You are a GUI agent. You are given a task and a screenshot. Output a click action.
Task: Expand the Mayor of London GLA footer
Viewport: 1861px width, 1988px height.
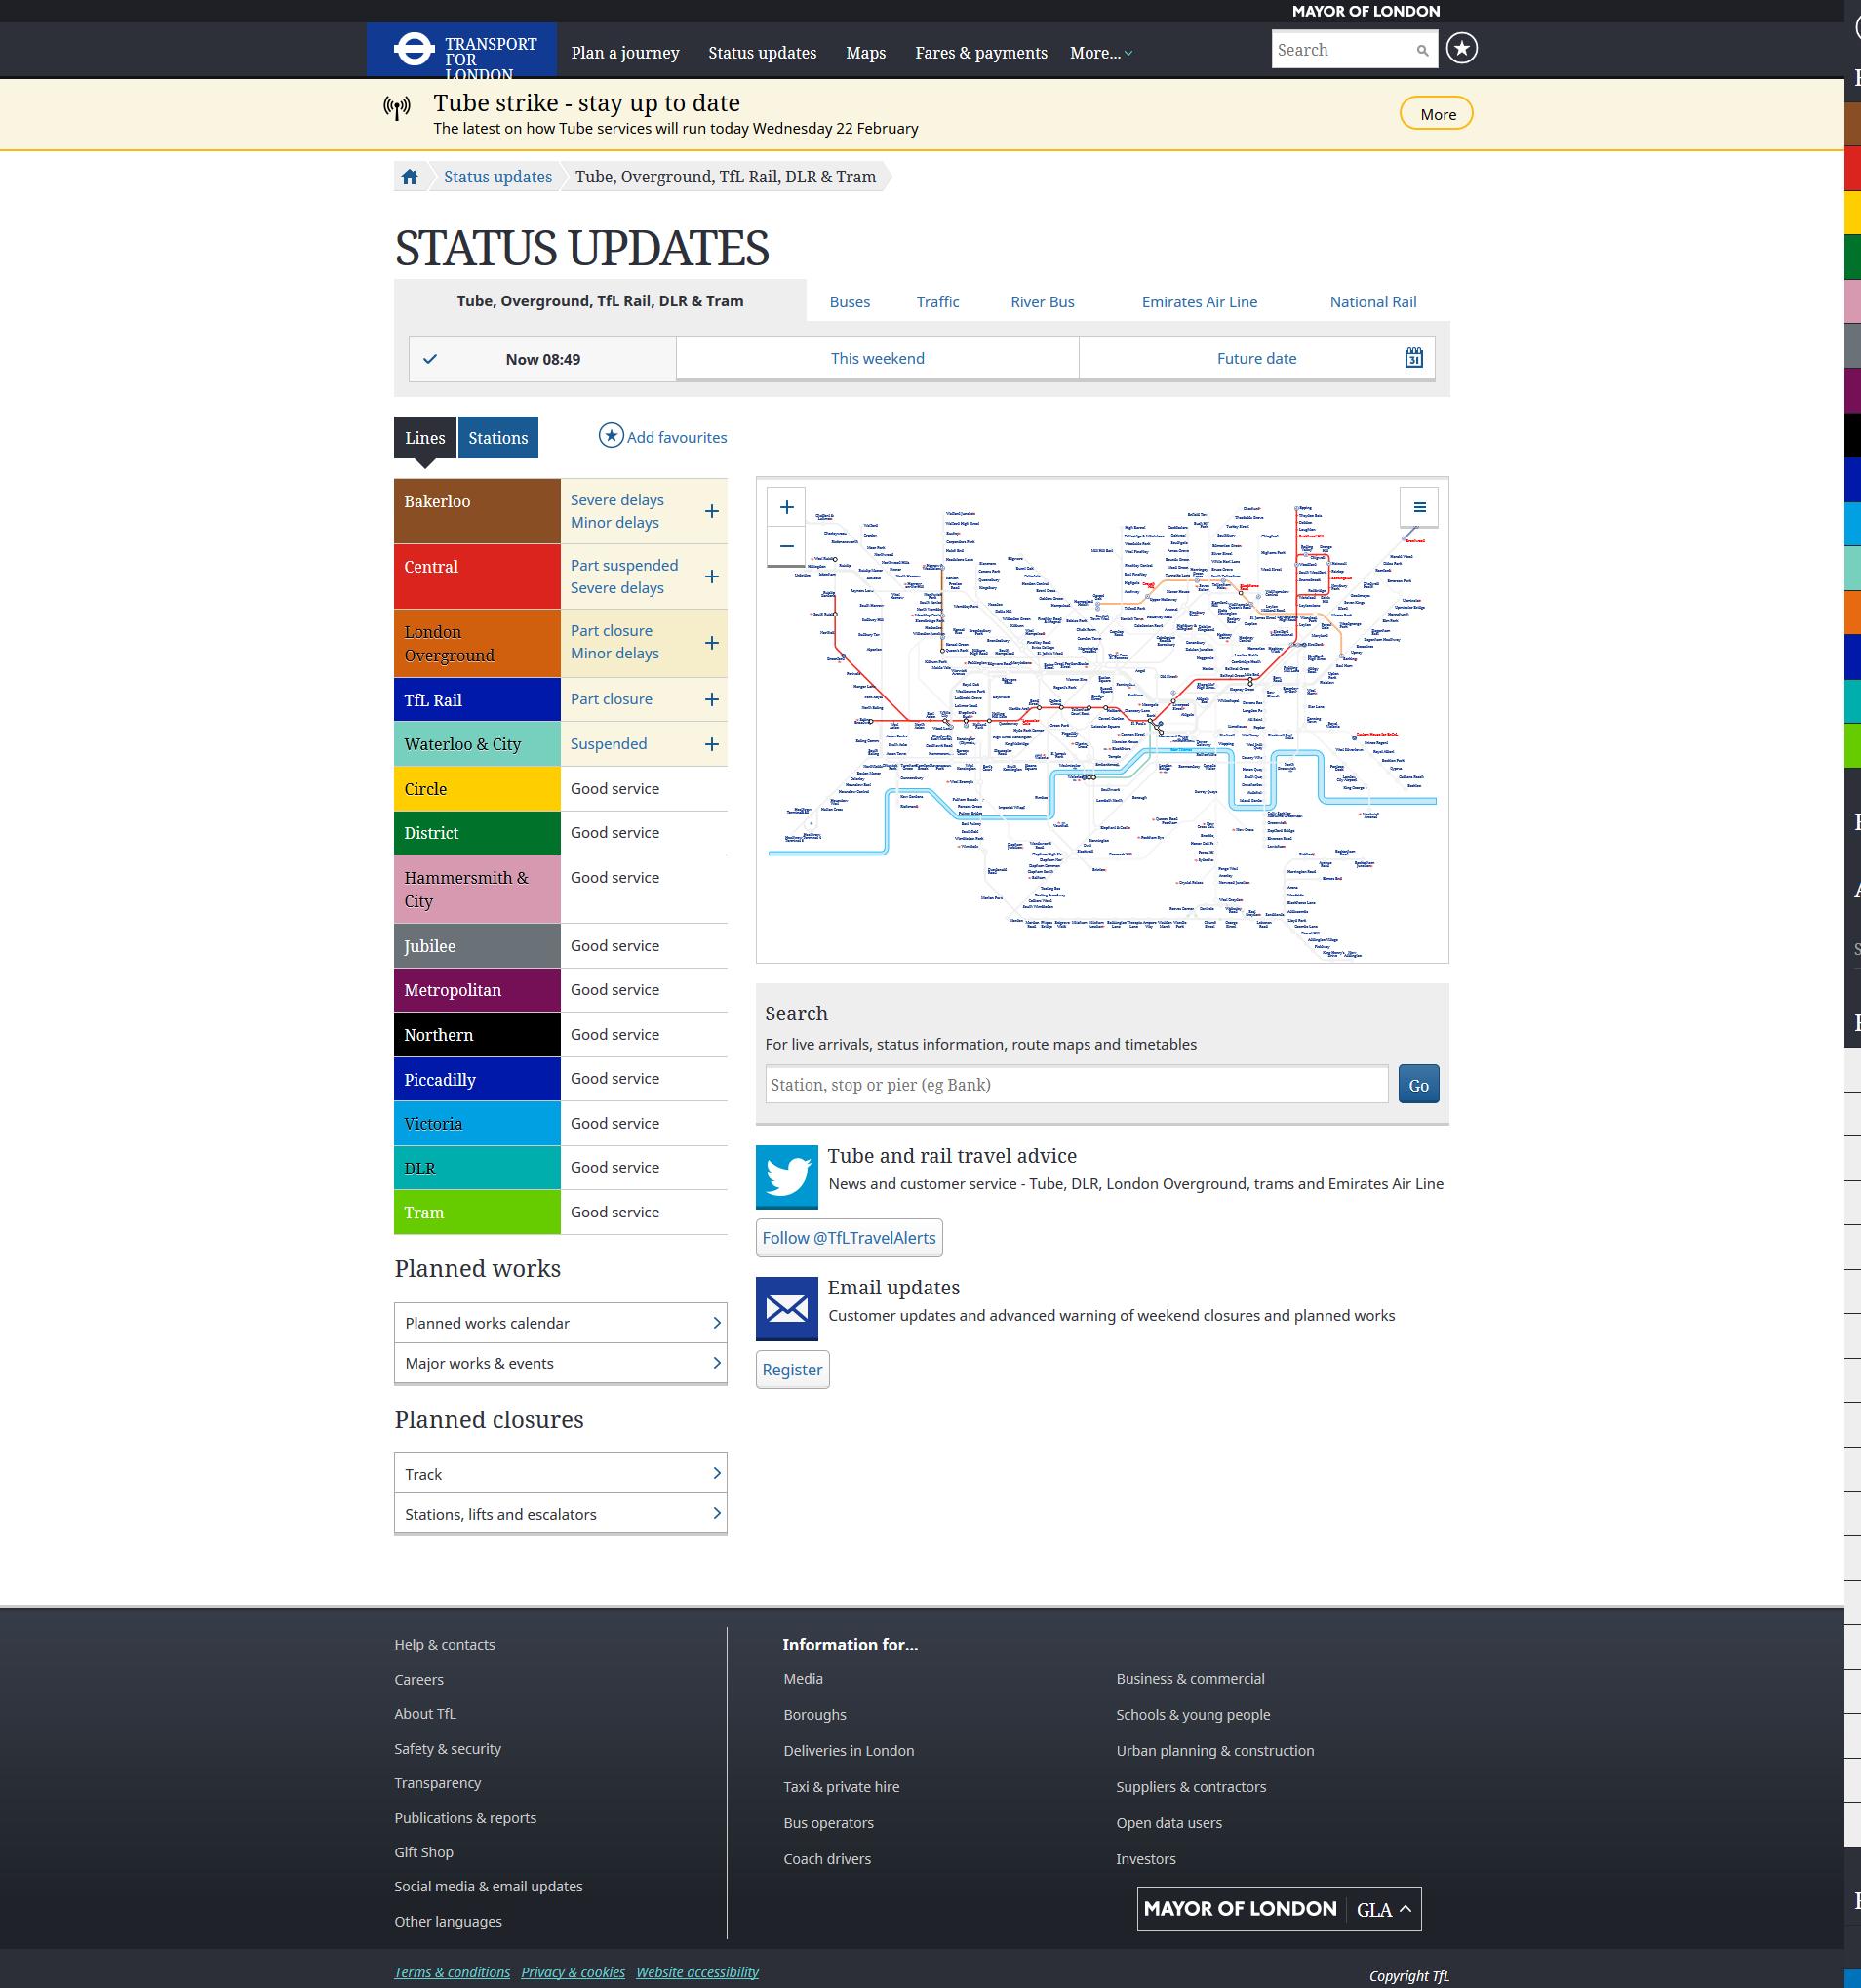click(1279, 1908)
